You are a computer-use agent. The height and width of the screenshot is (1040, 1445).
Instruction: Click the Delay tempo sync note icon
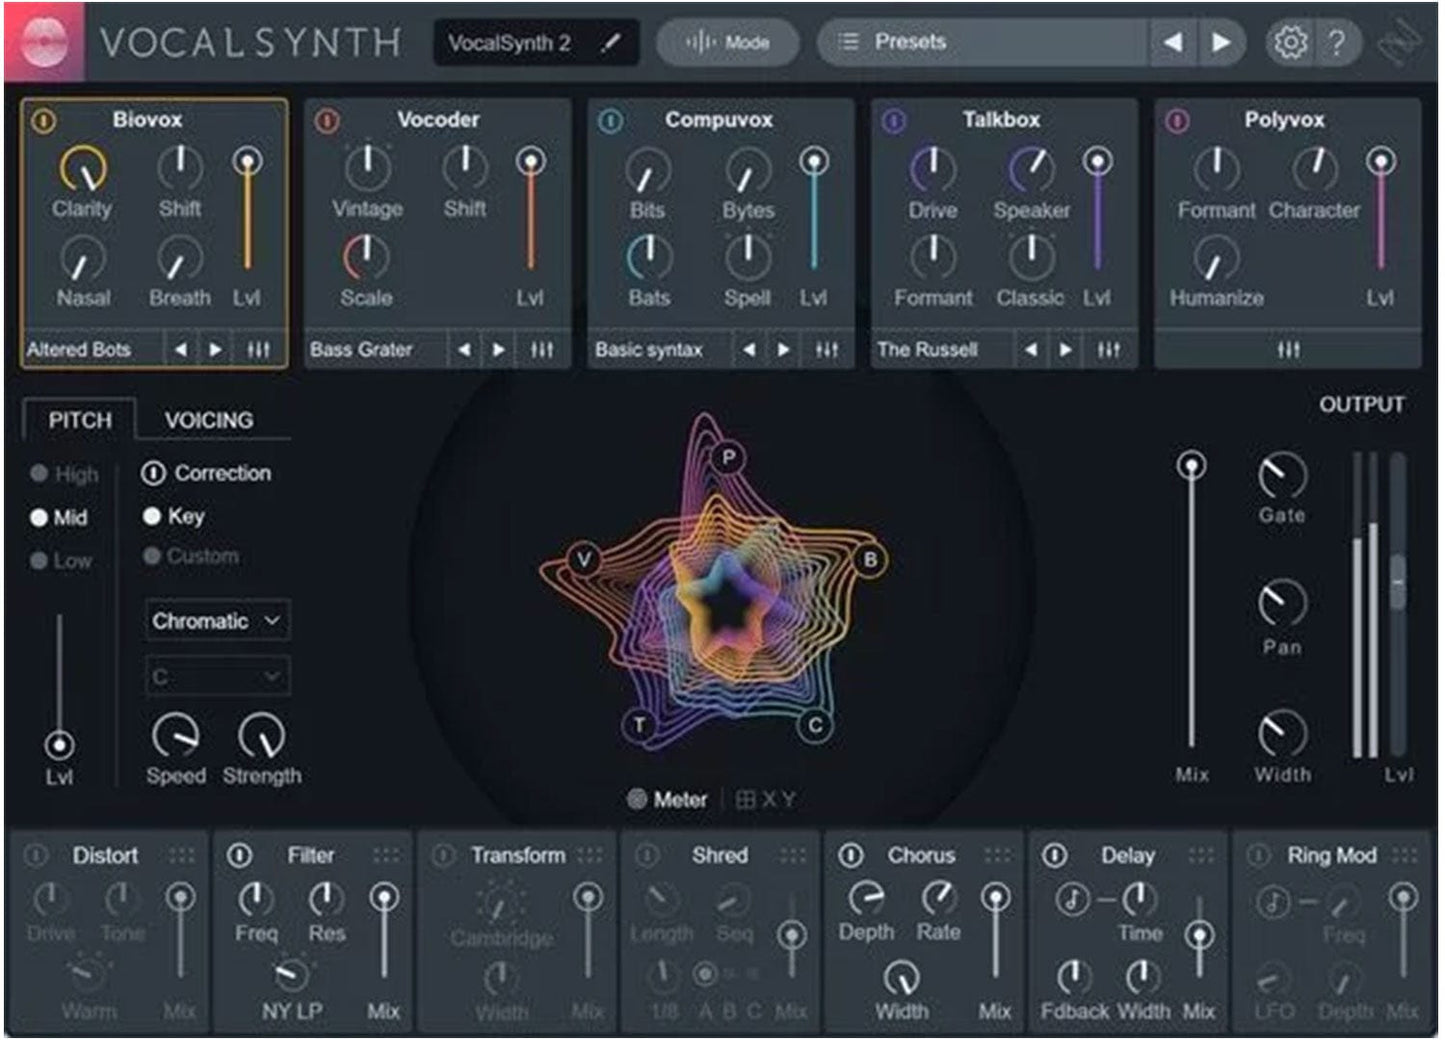pyautogui.click(x=1072, y=900)
